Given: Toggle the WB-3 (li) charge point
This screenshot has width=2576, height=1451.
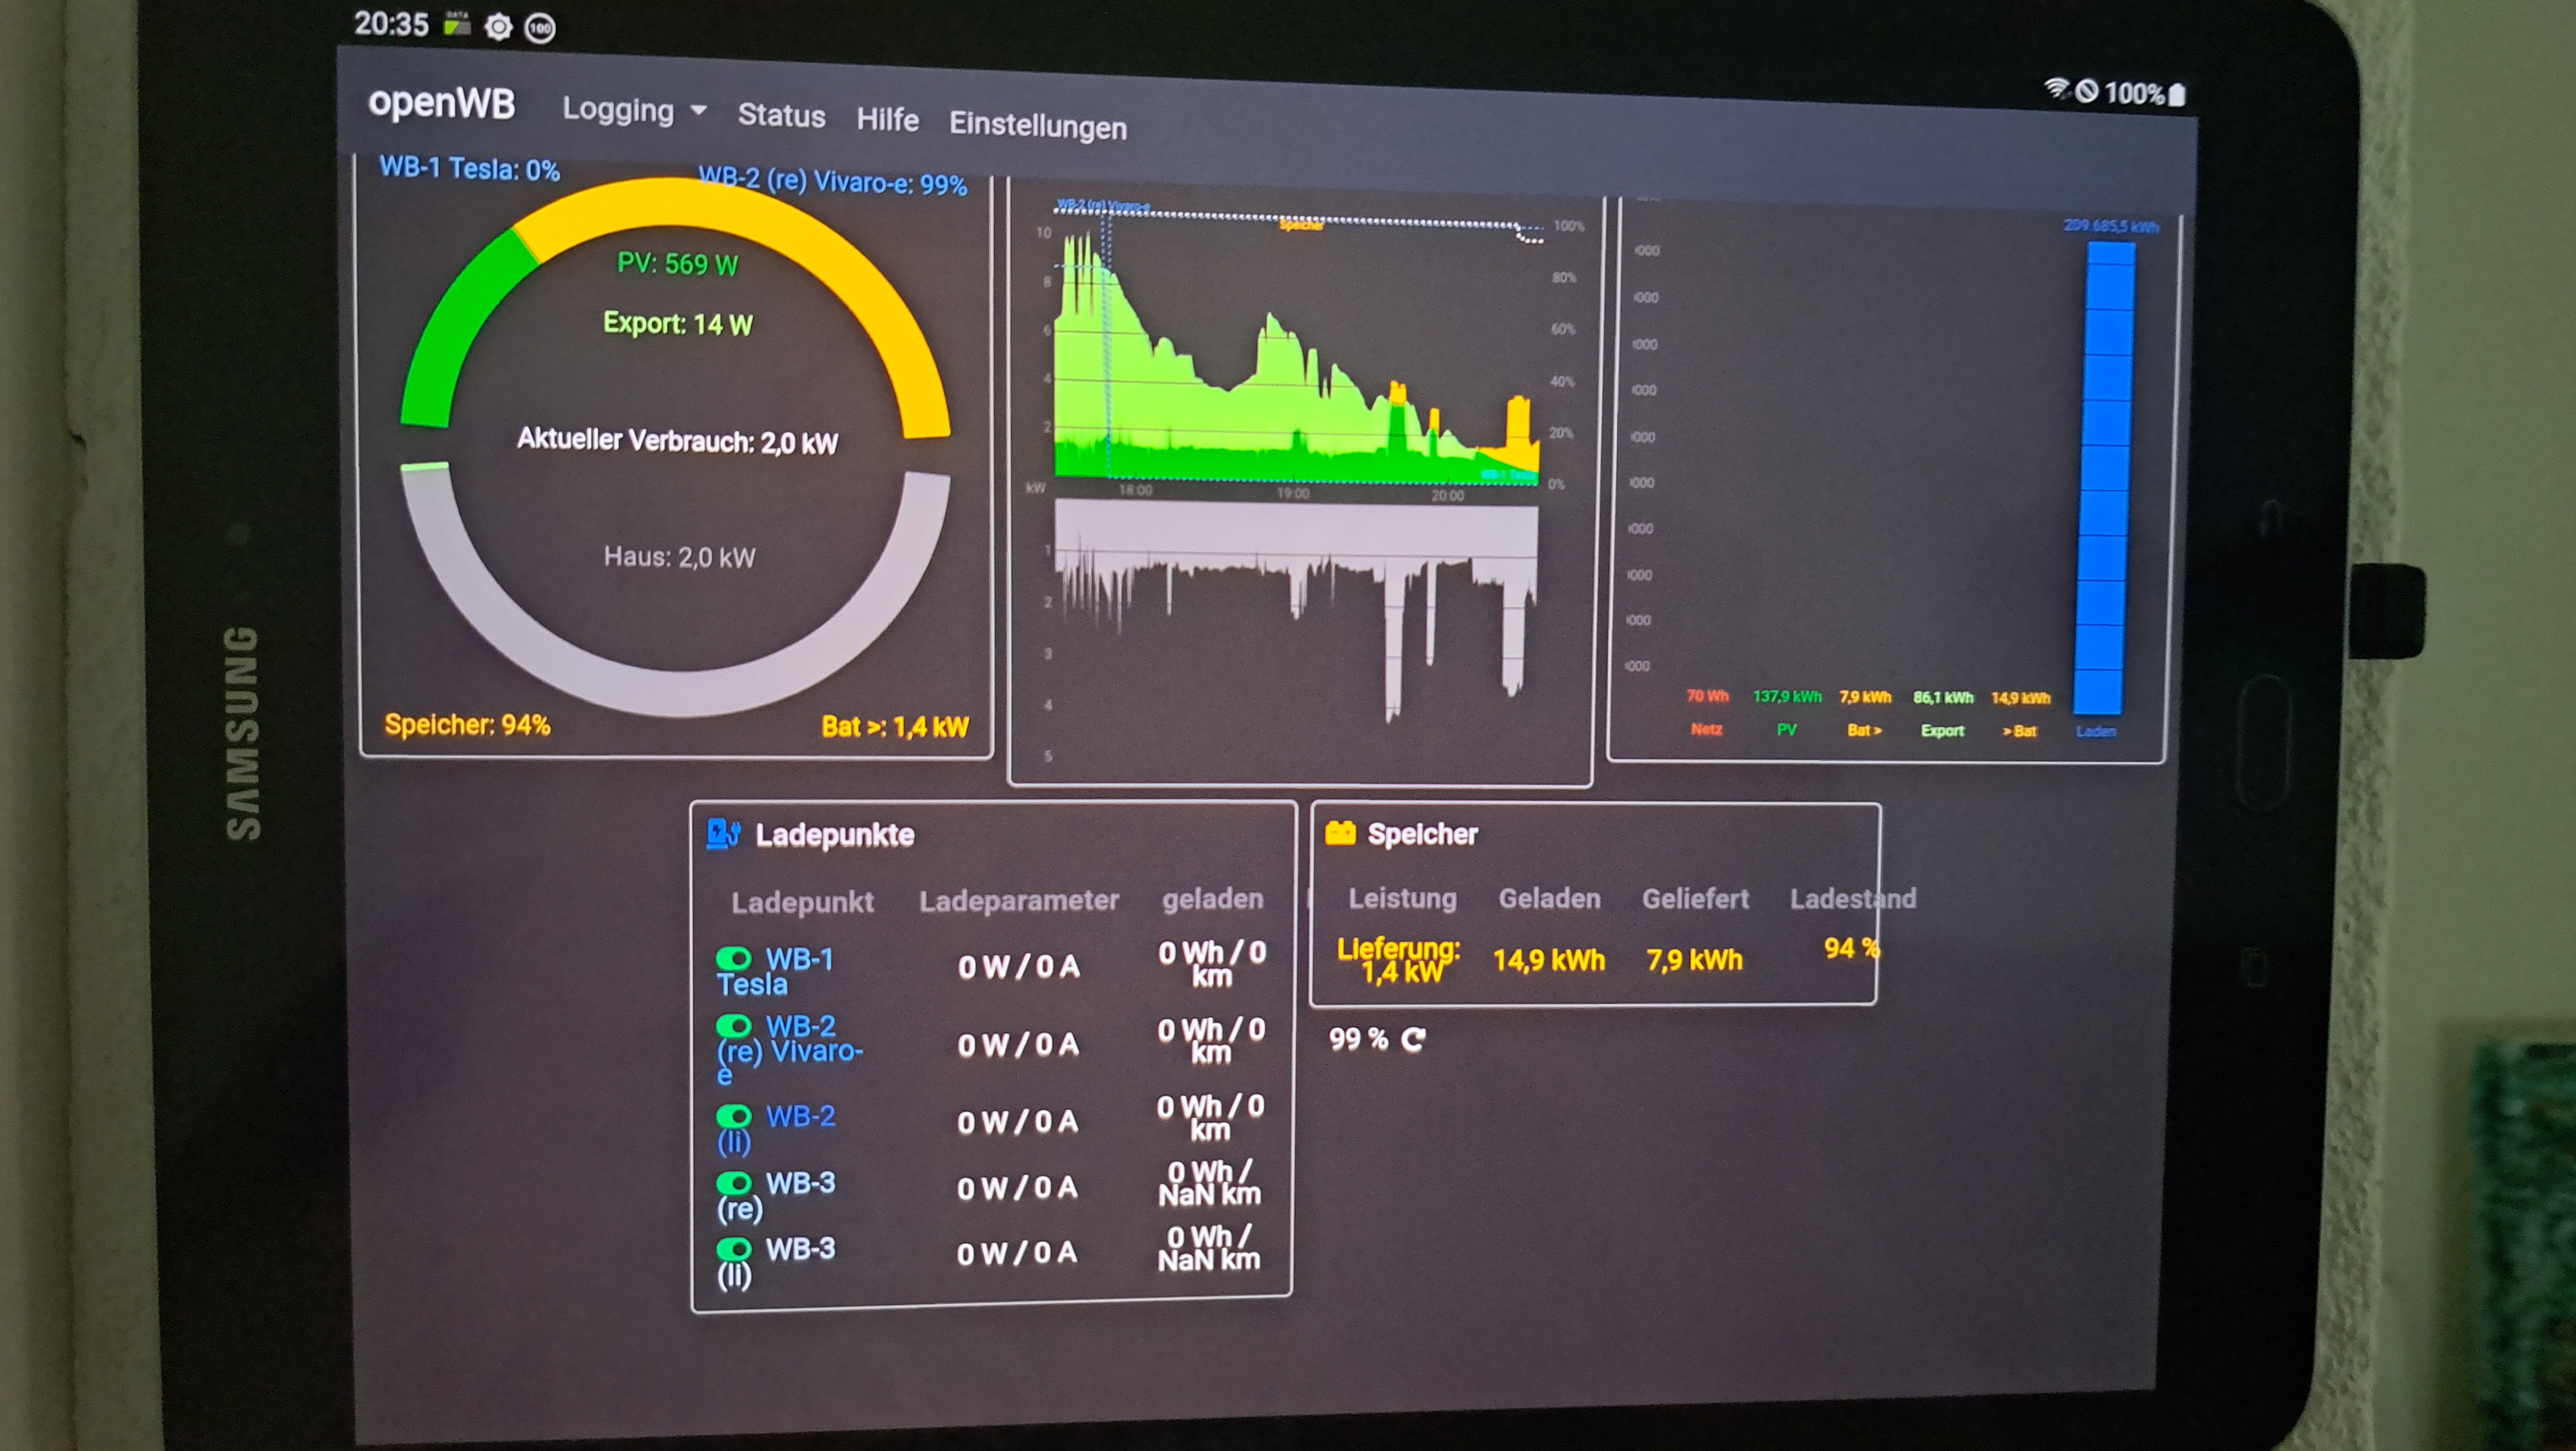Looking at the screenshot, I should point(734,1248).
